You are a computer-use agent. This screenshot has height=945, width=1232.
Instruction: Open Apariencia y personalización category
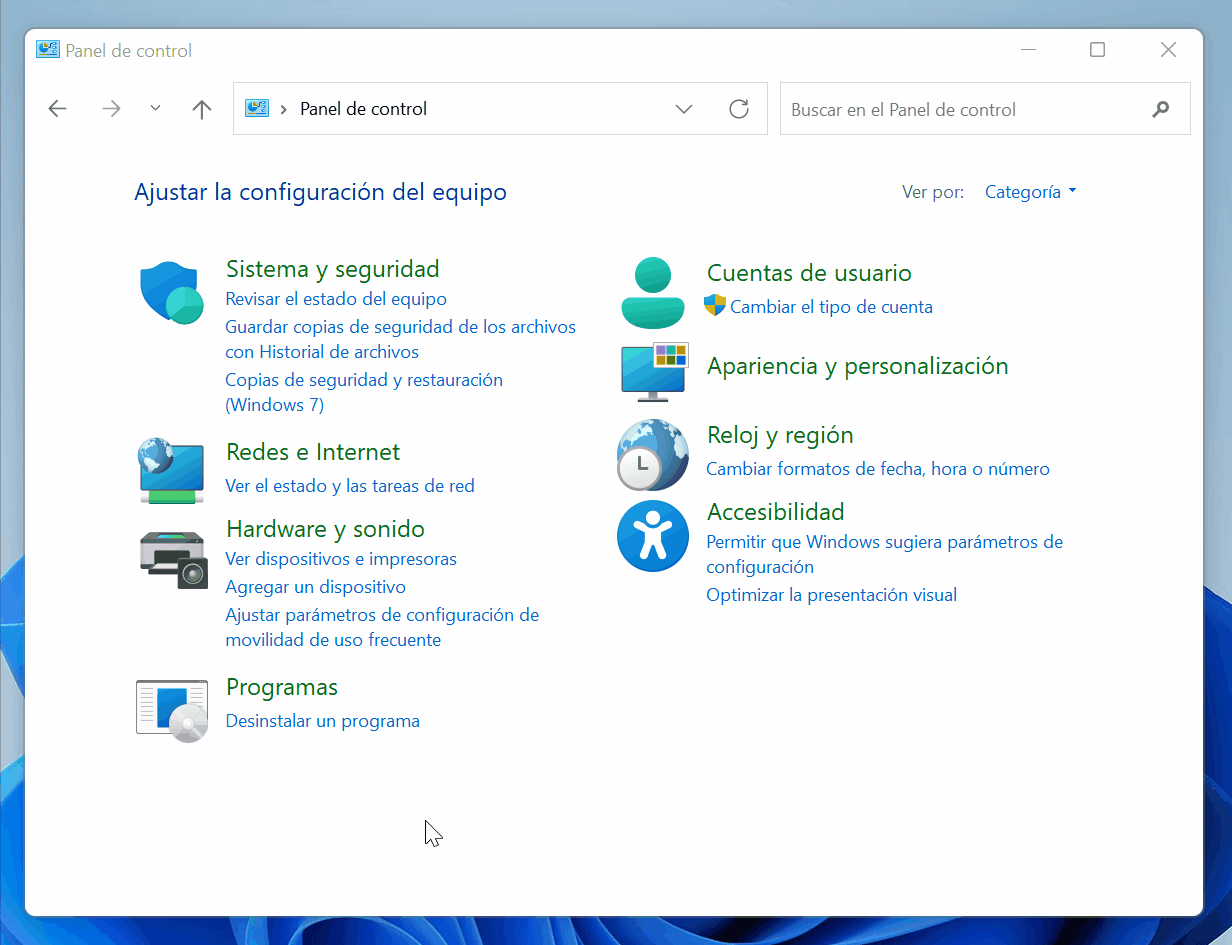pyautogui.click(x=857, y=366)
